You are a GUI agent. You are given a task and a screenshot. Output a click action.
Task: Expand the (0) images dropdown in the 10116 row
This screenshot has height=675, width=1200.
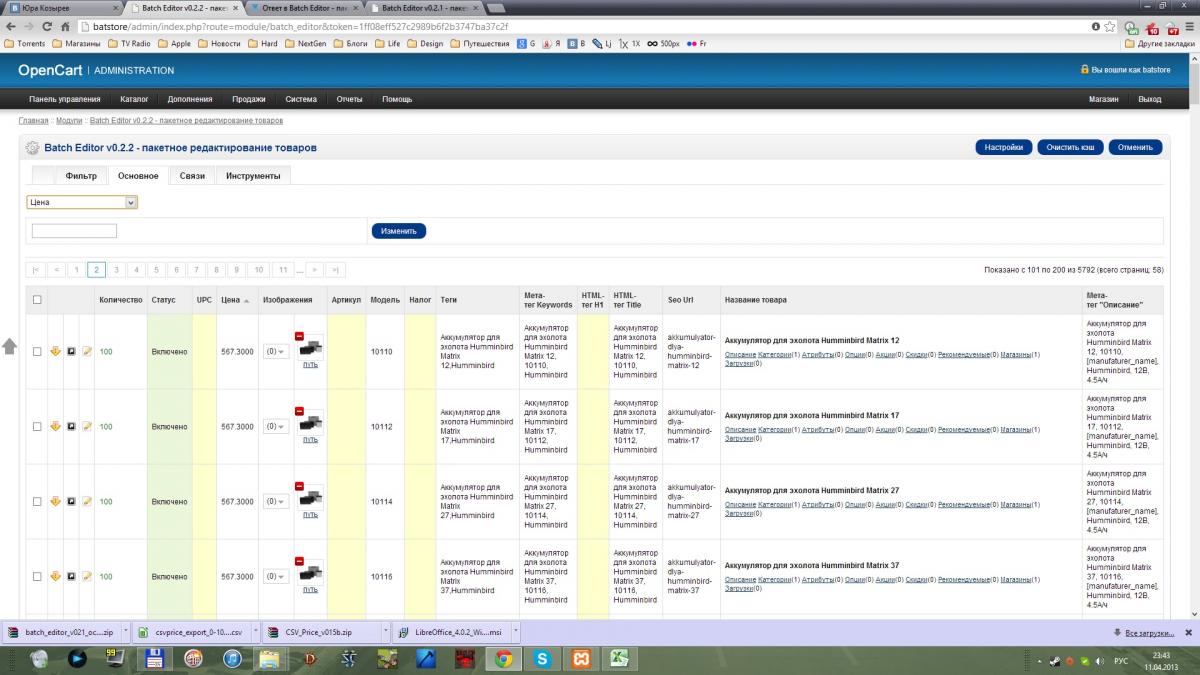(x=275, y=577)
